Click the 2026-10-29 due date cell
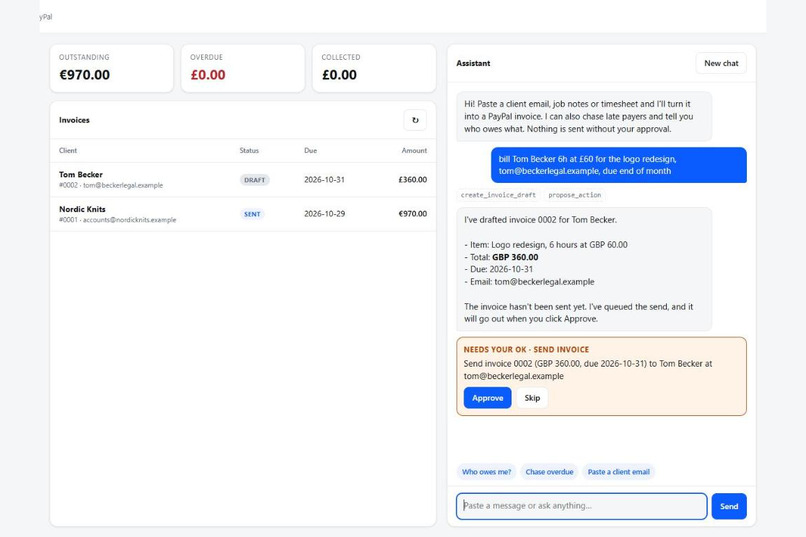806x537 pixels. pos(324,214)
